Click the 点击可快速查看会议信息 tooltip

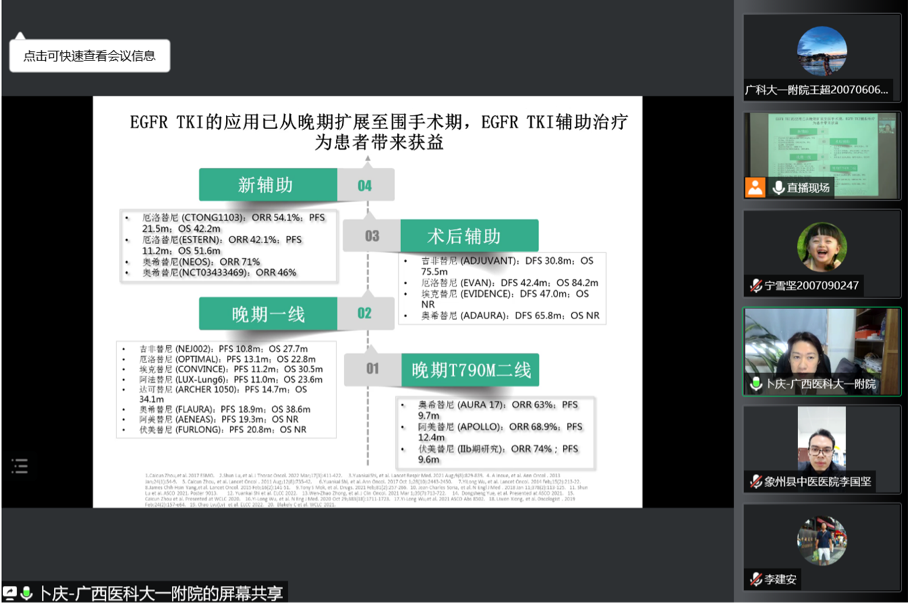(90, 56)
